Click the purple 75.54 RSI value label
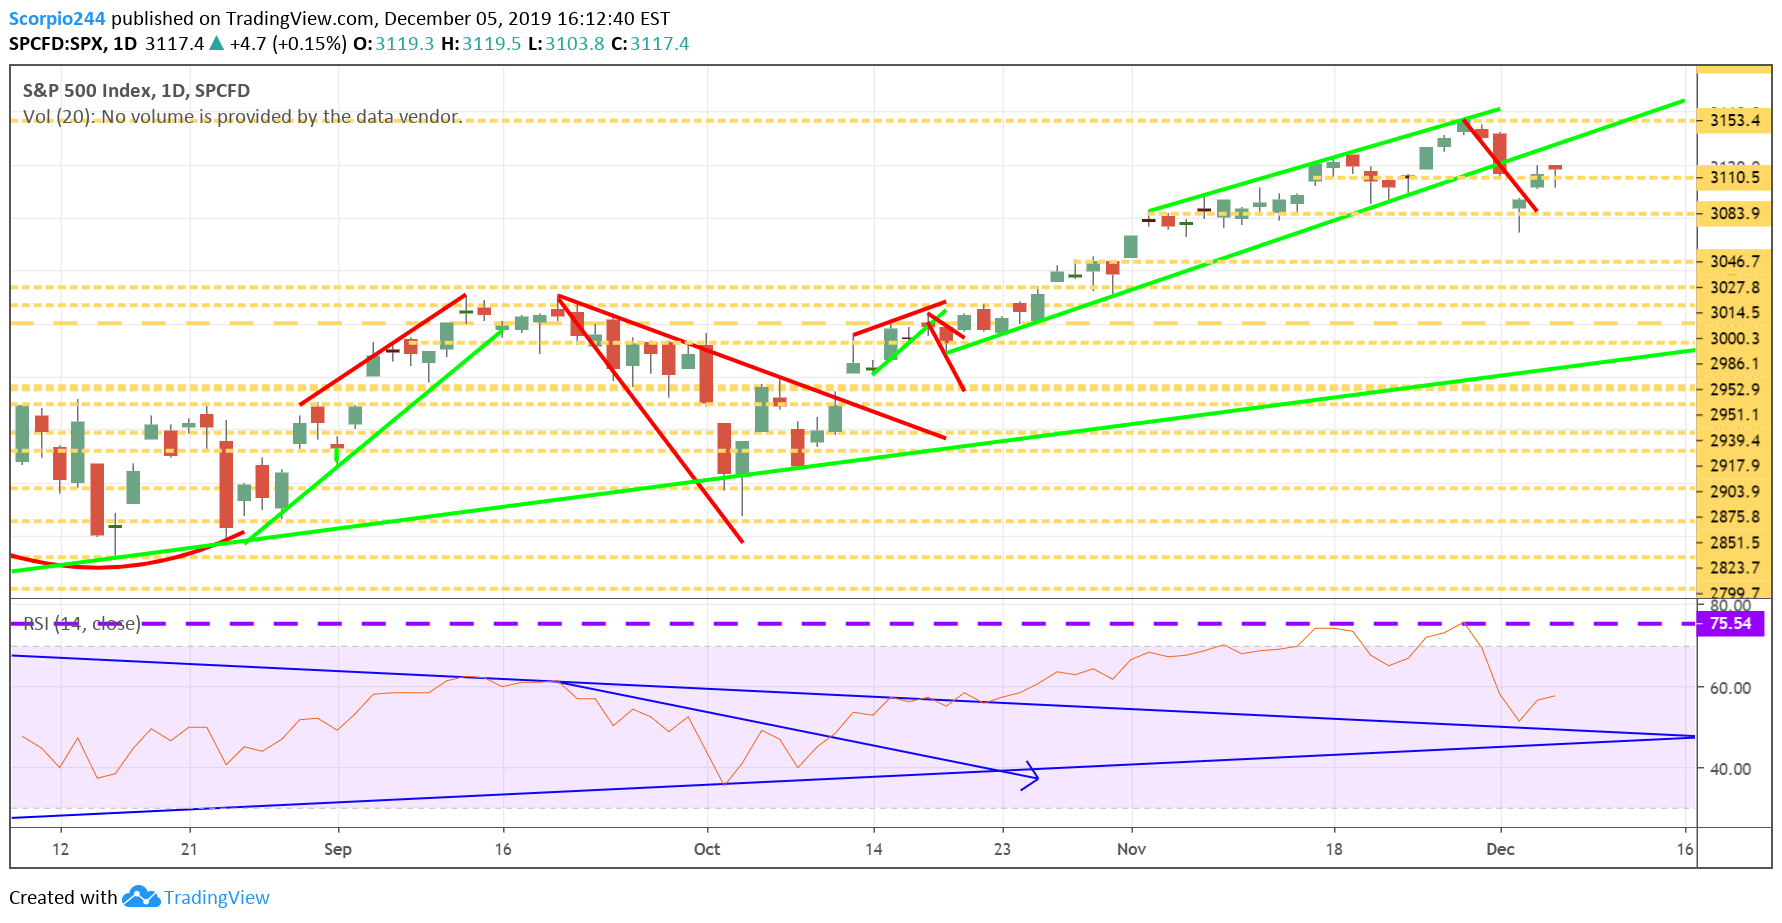Screen dimensions: 1782x923 pos(1731,623)
